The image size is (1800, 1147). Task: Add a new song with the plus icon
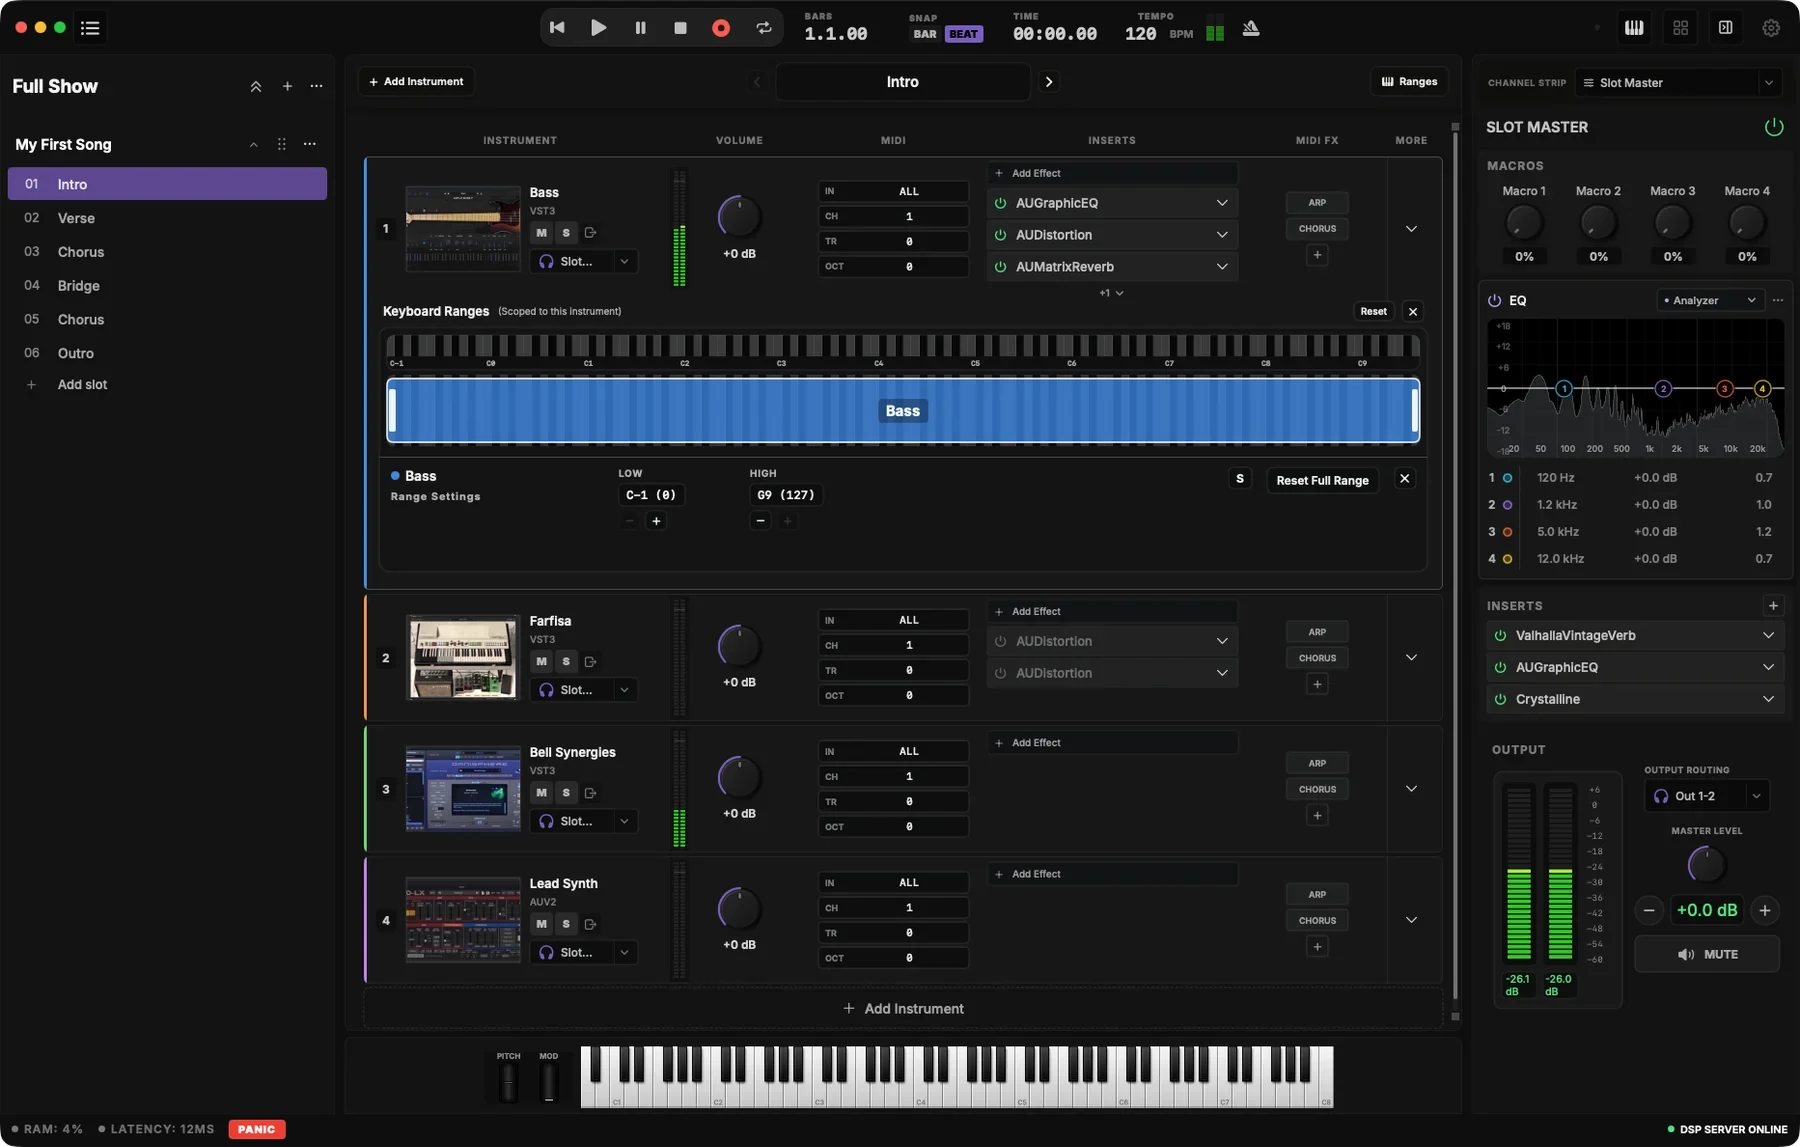(287, 87)
